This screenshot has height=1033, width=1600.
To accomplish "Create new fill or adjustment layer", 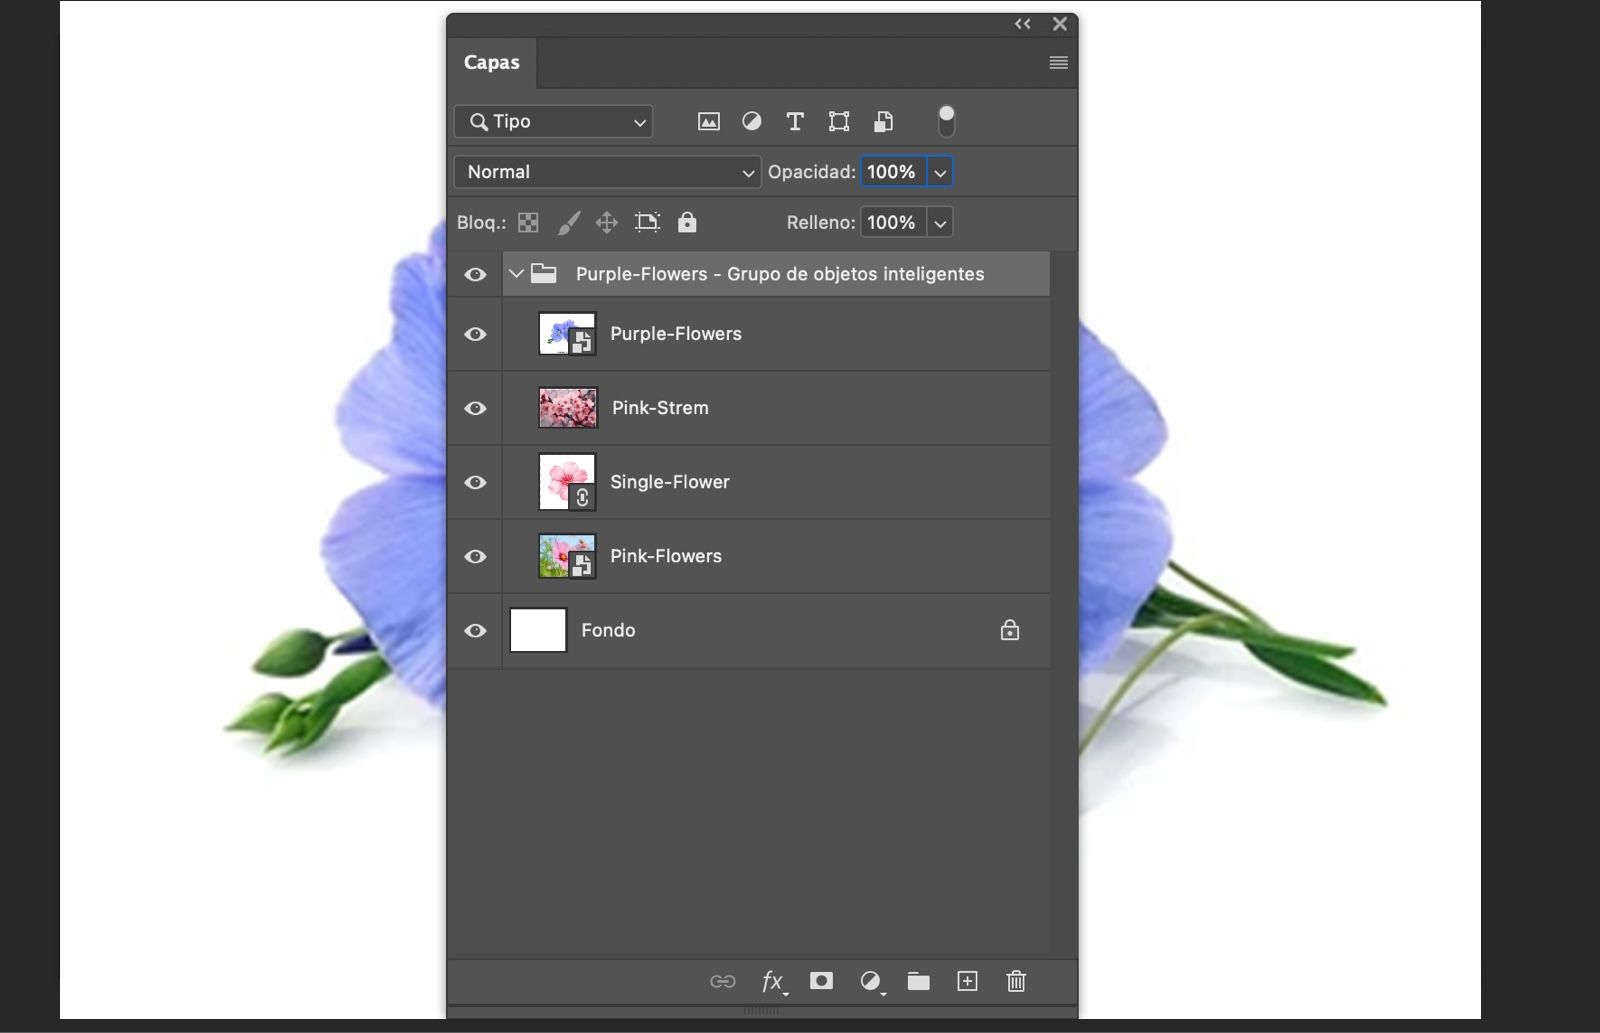I will 871,982.
